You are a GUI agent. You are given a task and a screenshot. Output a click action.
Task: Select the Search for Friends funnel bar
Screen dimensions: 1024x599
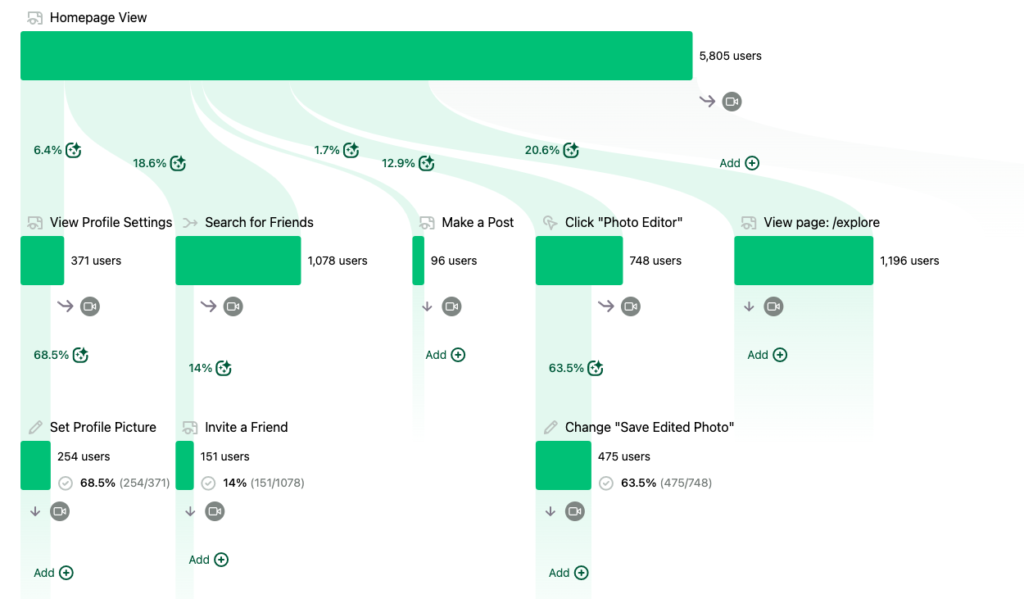point(238,260)
